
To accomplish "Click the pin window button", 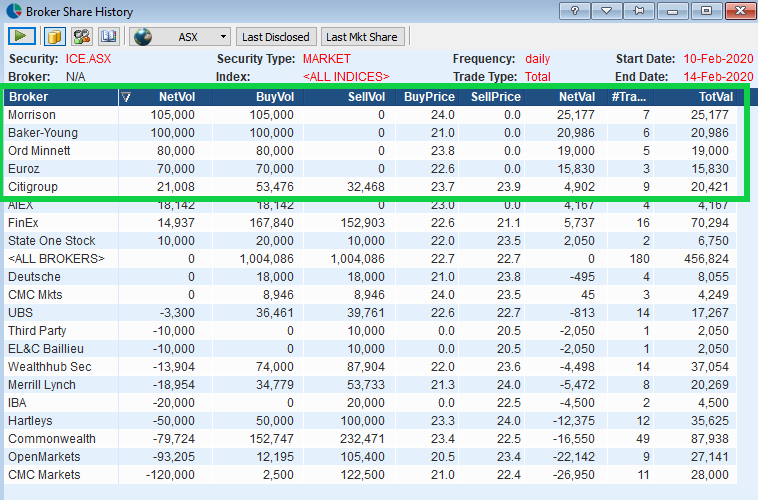I will point(639,11).
